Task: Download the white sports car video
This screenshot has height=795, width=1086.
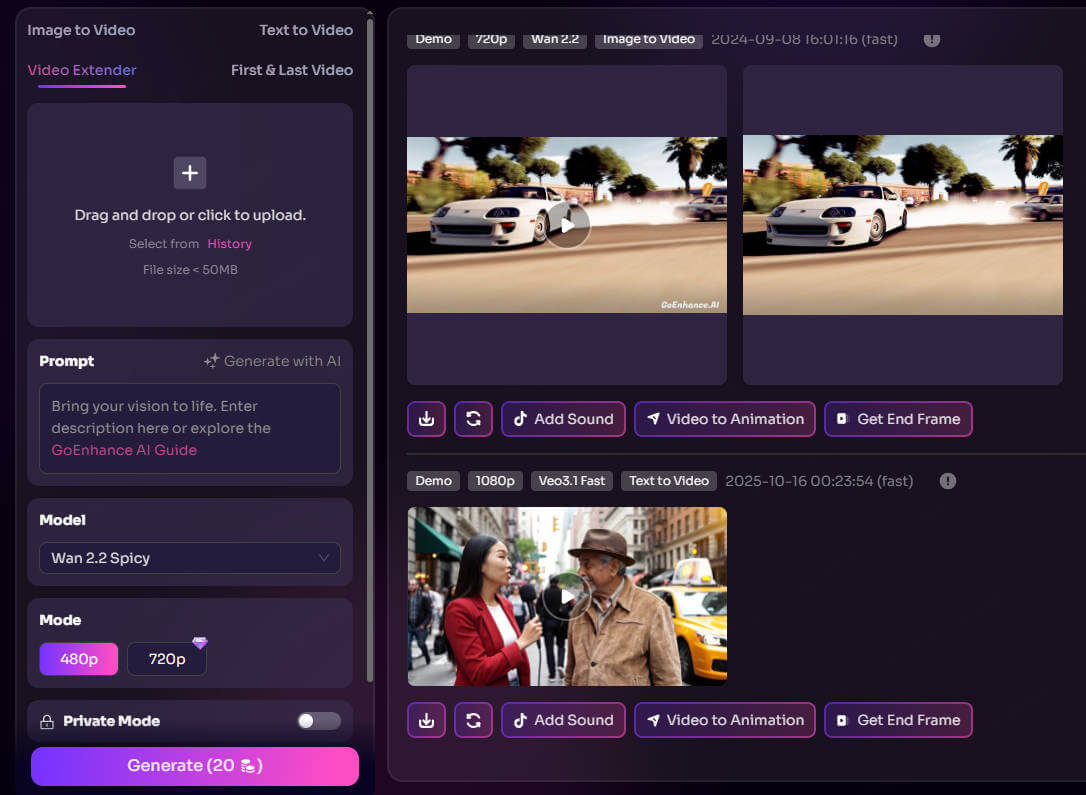Action: 426,419
